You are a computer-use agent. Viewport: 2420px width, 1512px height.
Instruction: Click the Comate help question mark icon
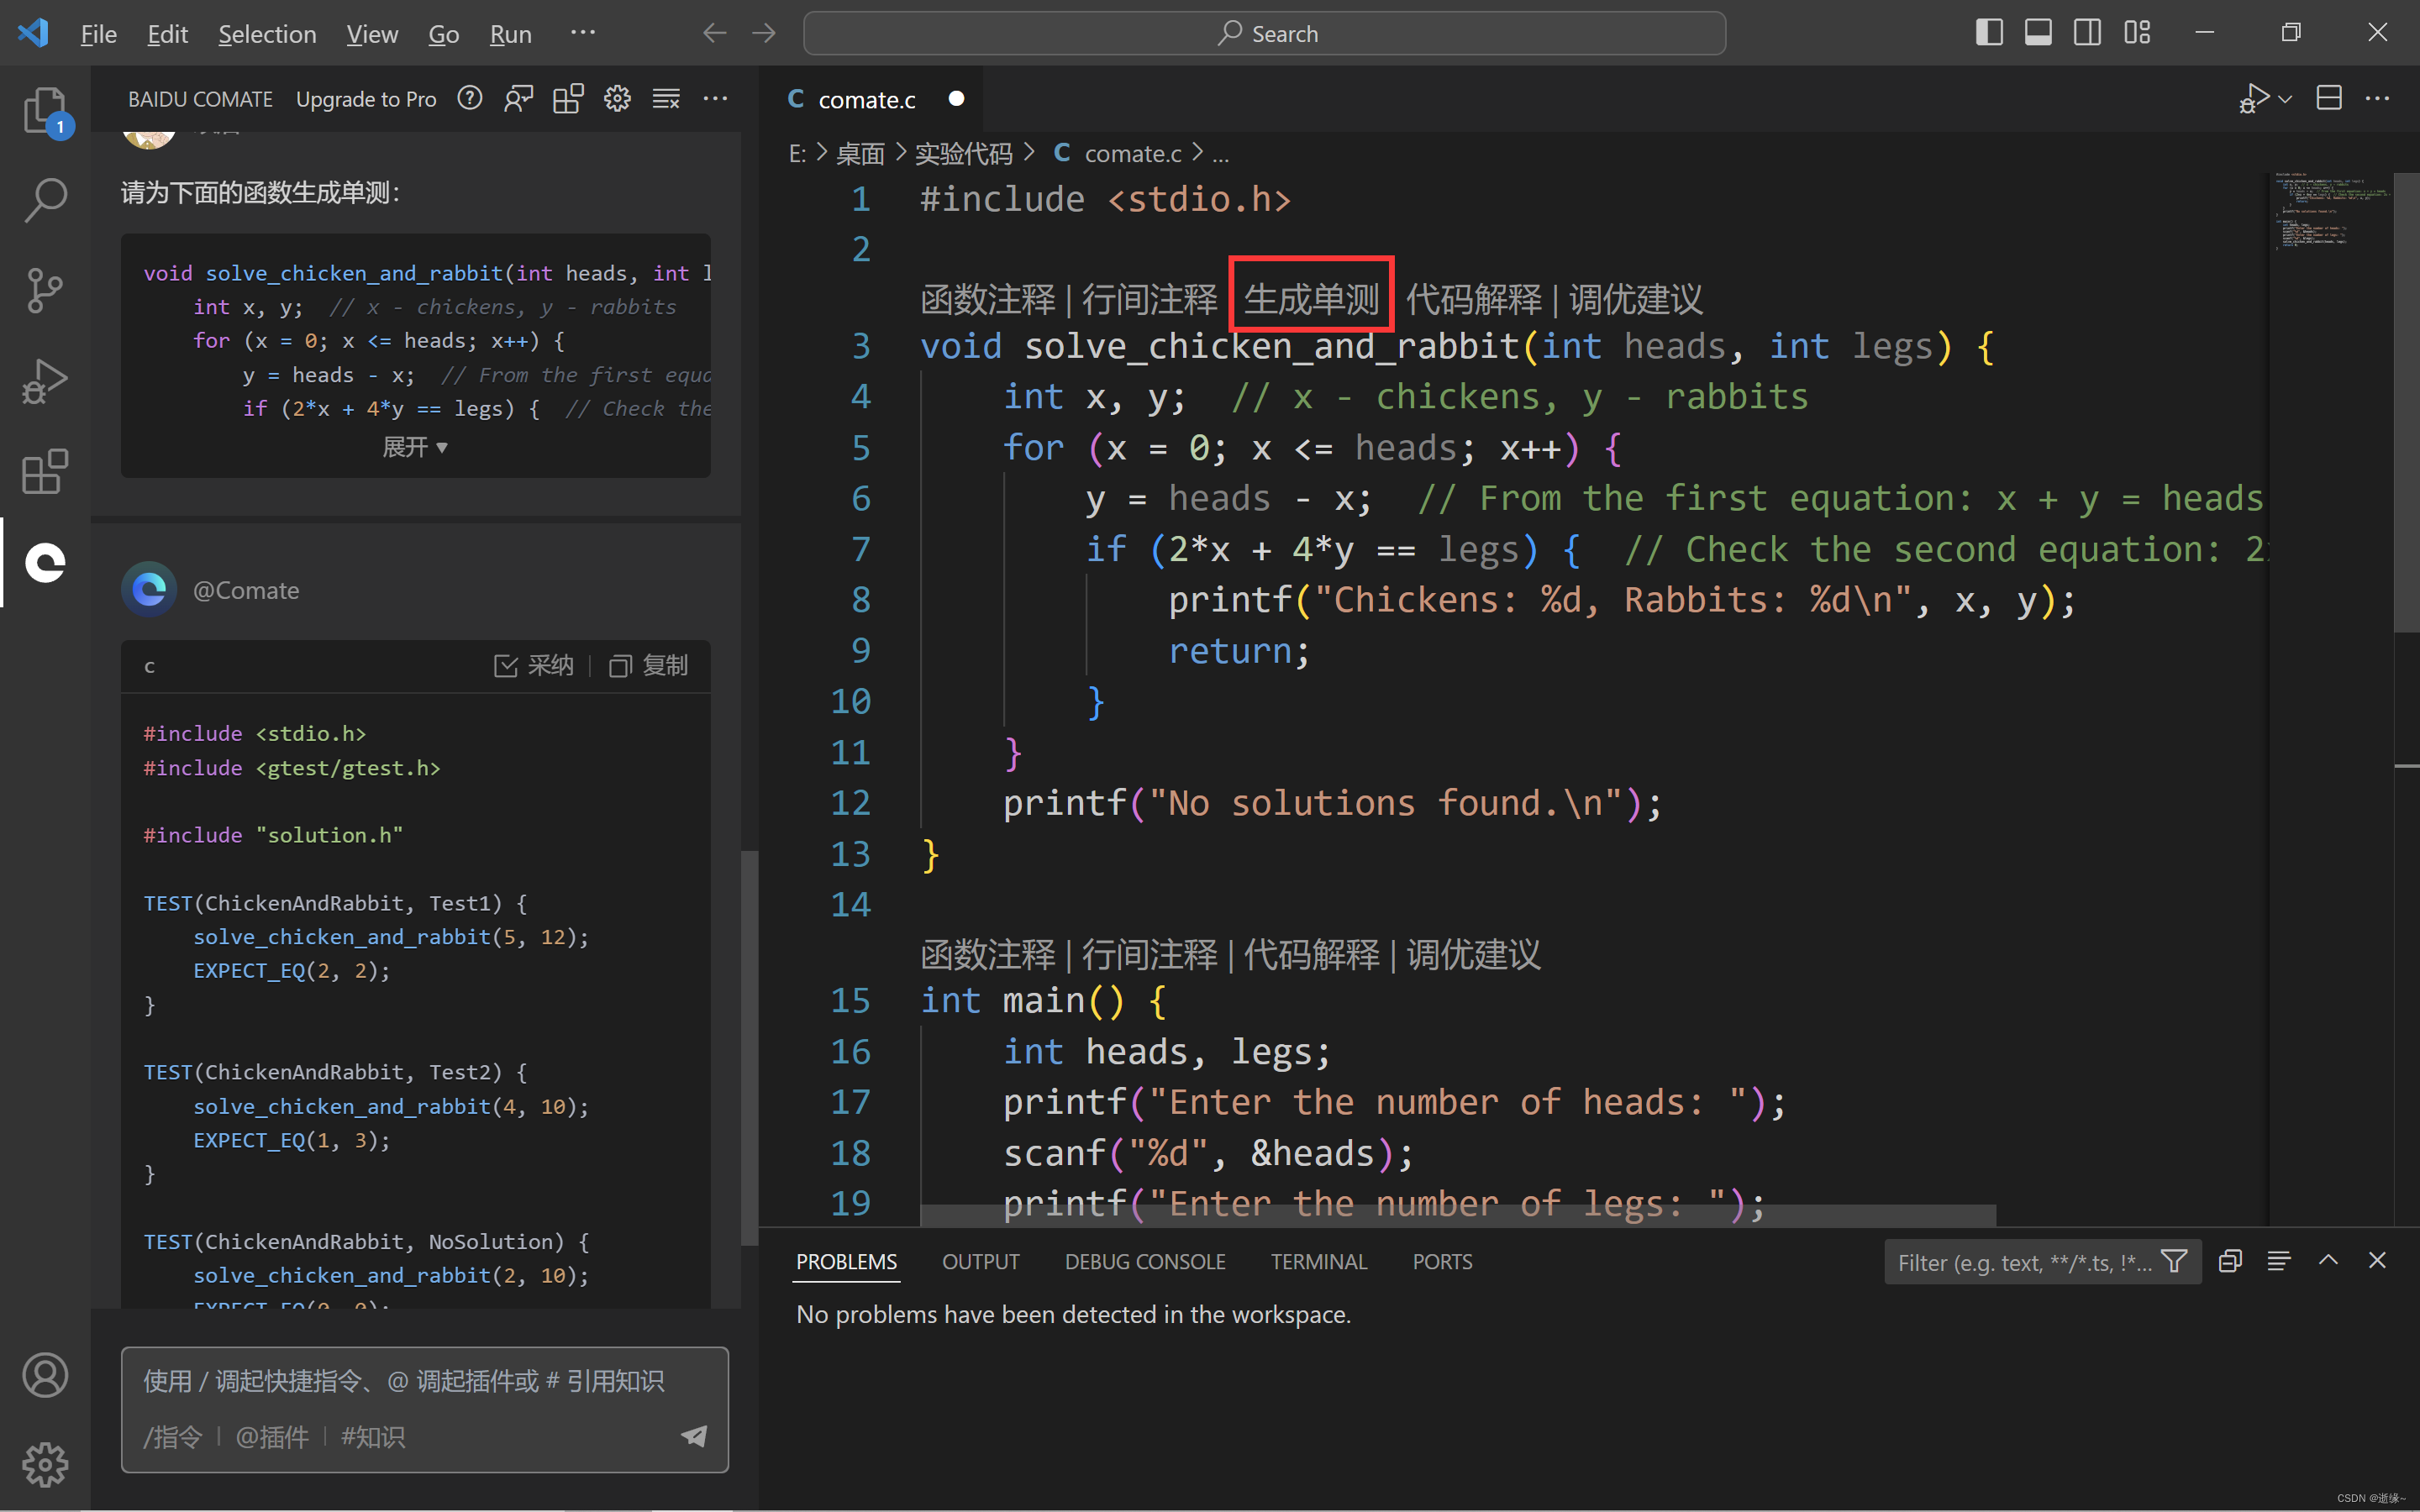pos(470,98)
